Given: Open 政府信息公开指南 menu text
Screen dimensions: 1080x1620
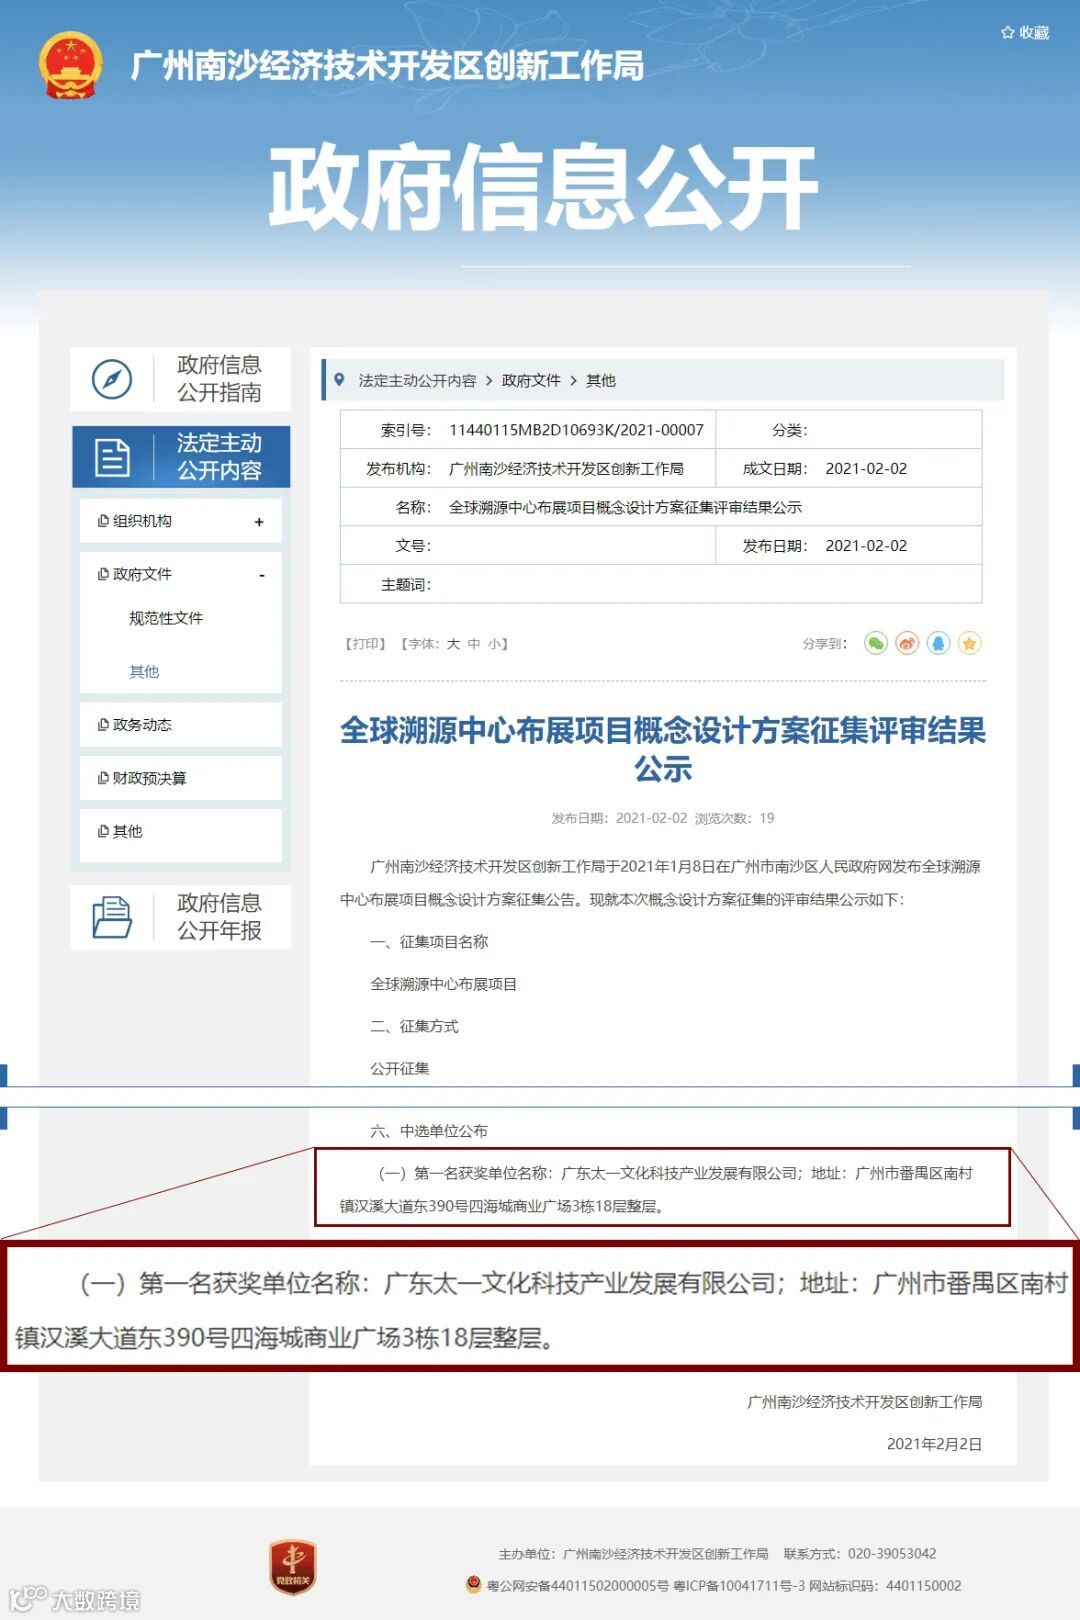Looking at the screenshot, I should 219,379.
